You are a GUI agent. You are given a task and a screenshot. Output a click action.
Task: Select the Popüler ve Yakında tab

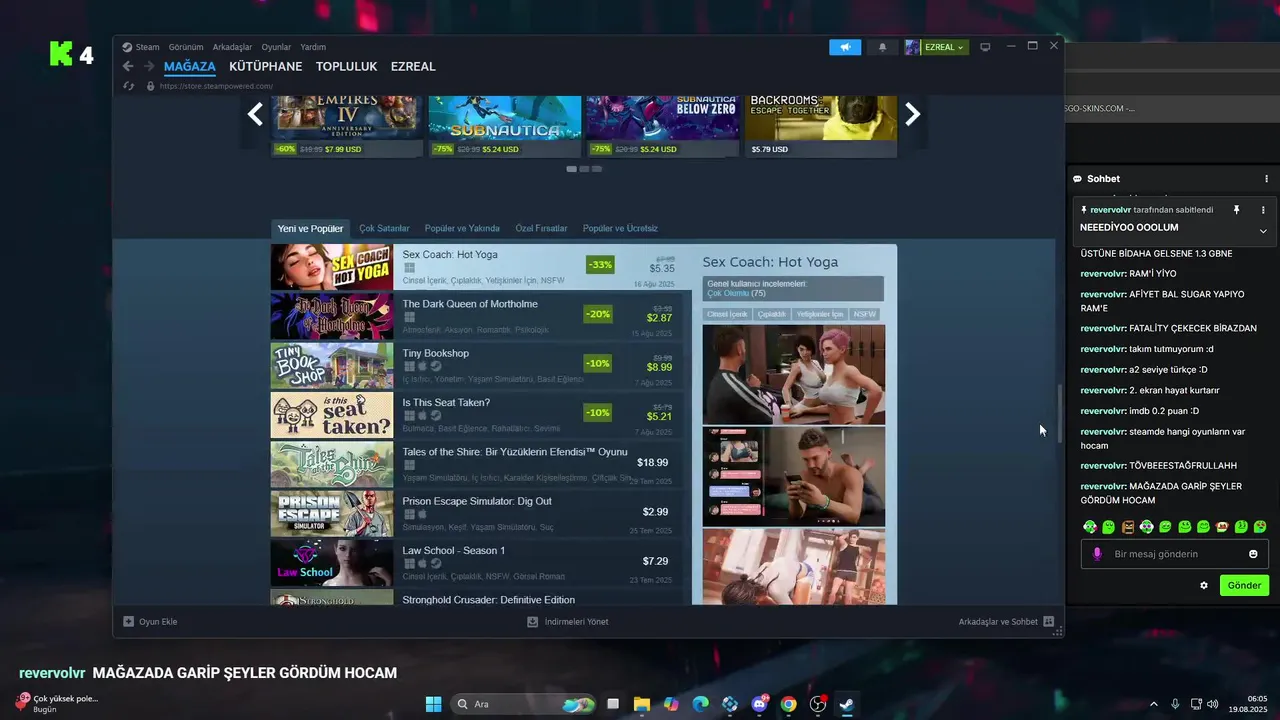pos(462,229)
